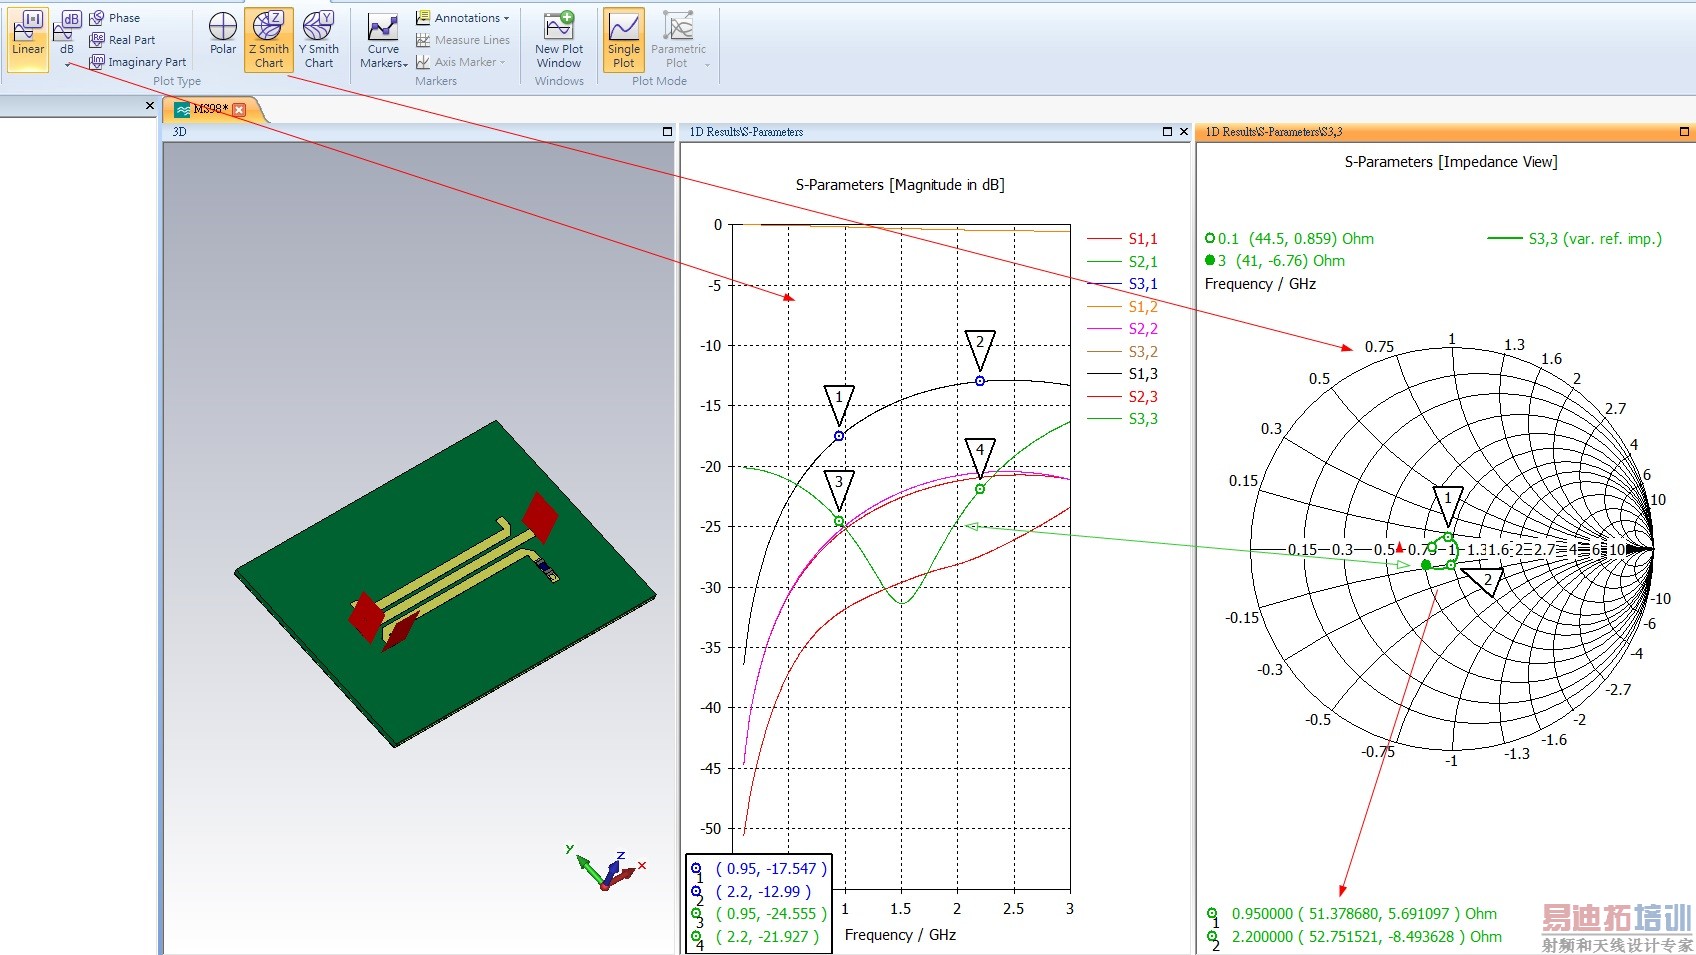1696x955 pixels.
Task: Select the S2,2 legend entry
Action: (1123, 329)
